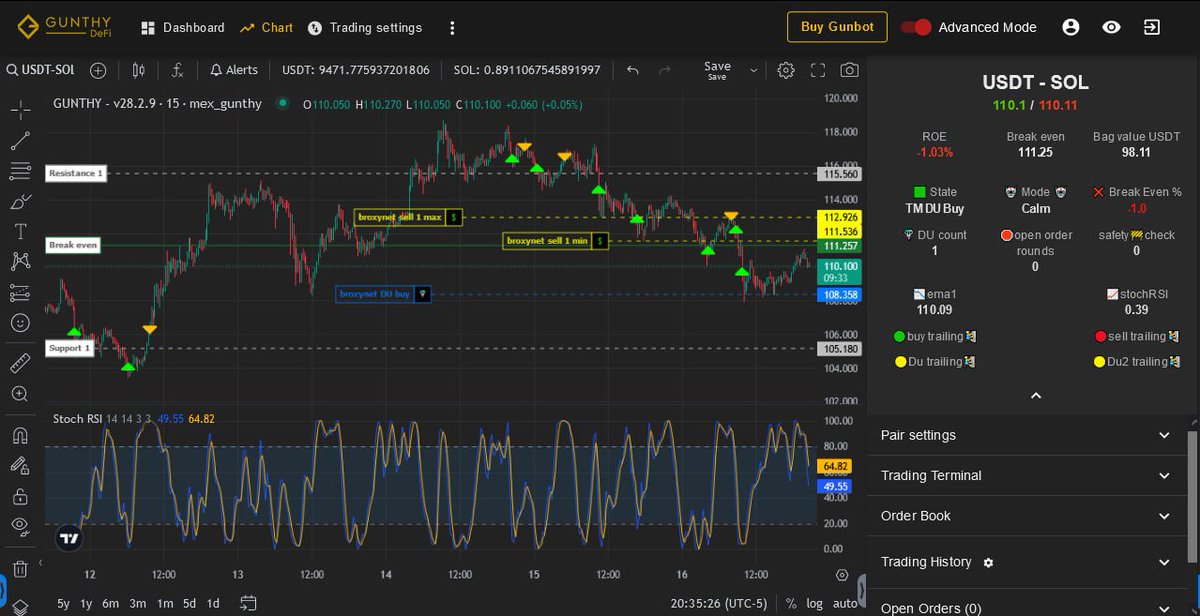
Task: Toggle the auto scale button
Action: point(845,604)
